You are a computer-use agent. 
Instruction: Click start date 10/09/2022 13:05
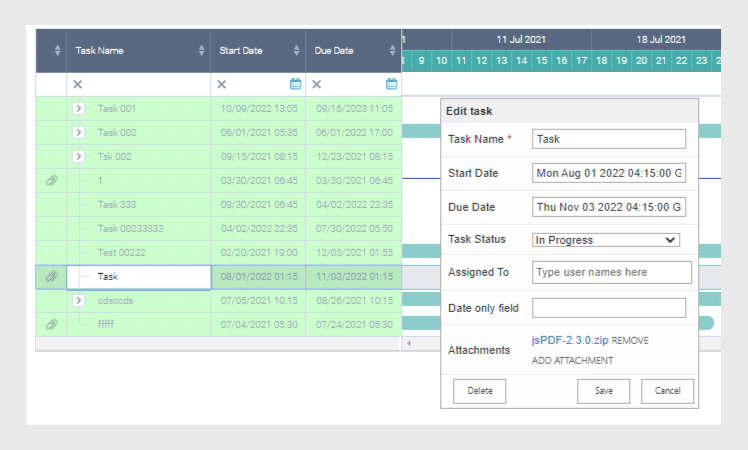pyautogui.click(x=259, y=108)
